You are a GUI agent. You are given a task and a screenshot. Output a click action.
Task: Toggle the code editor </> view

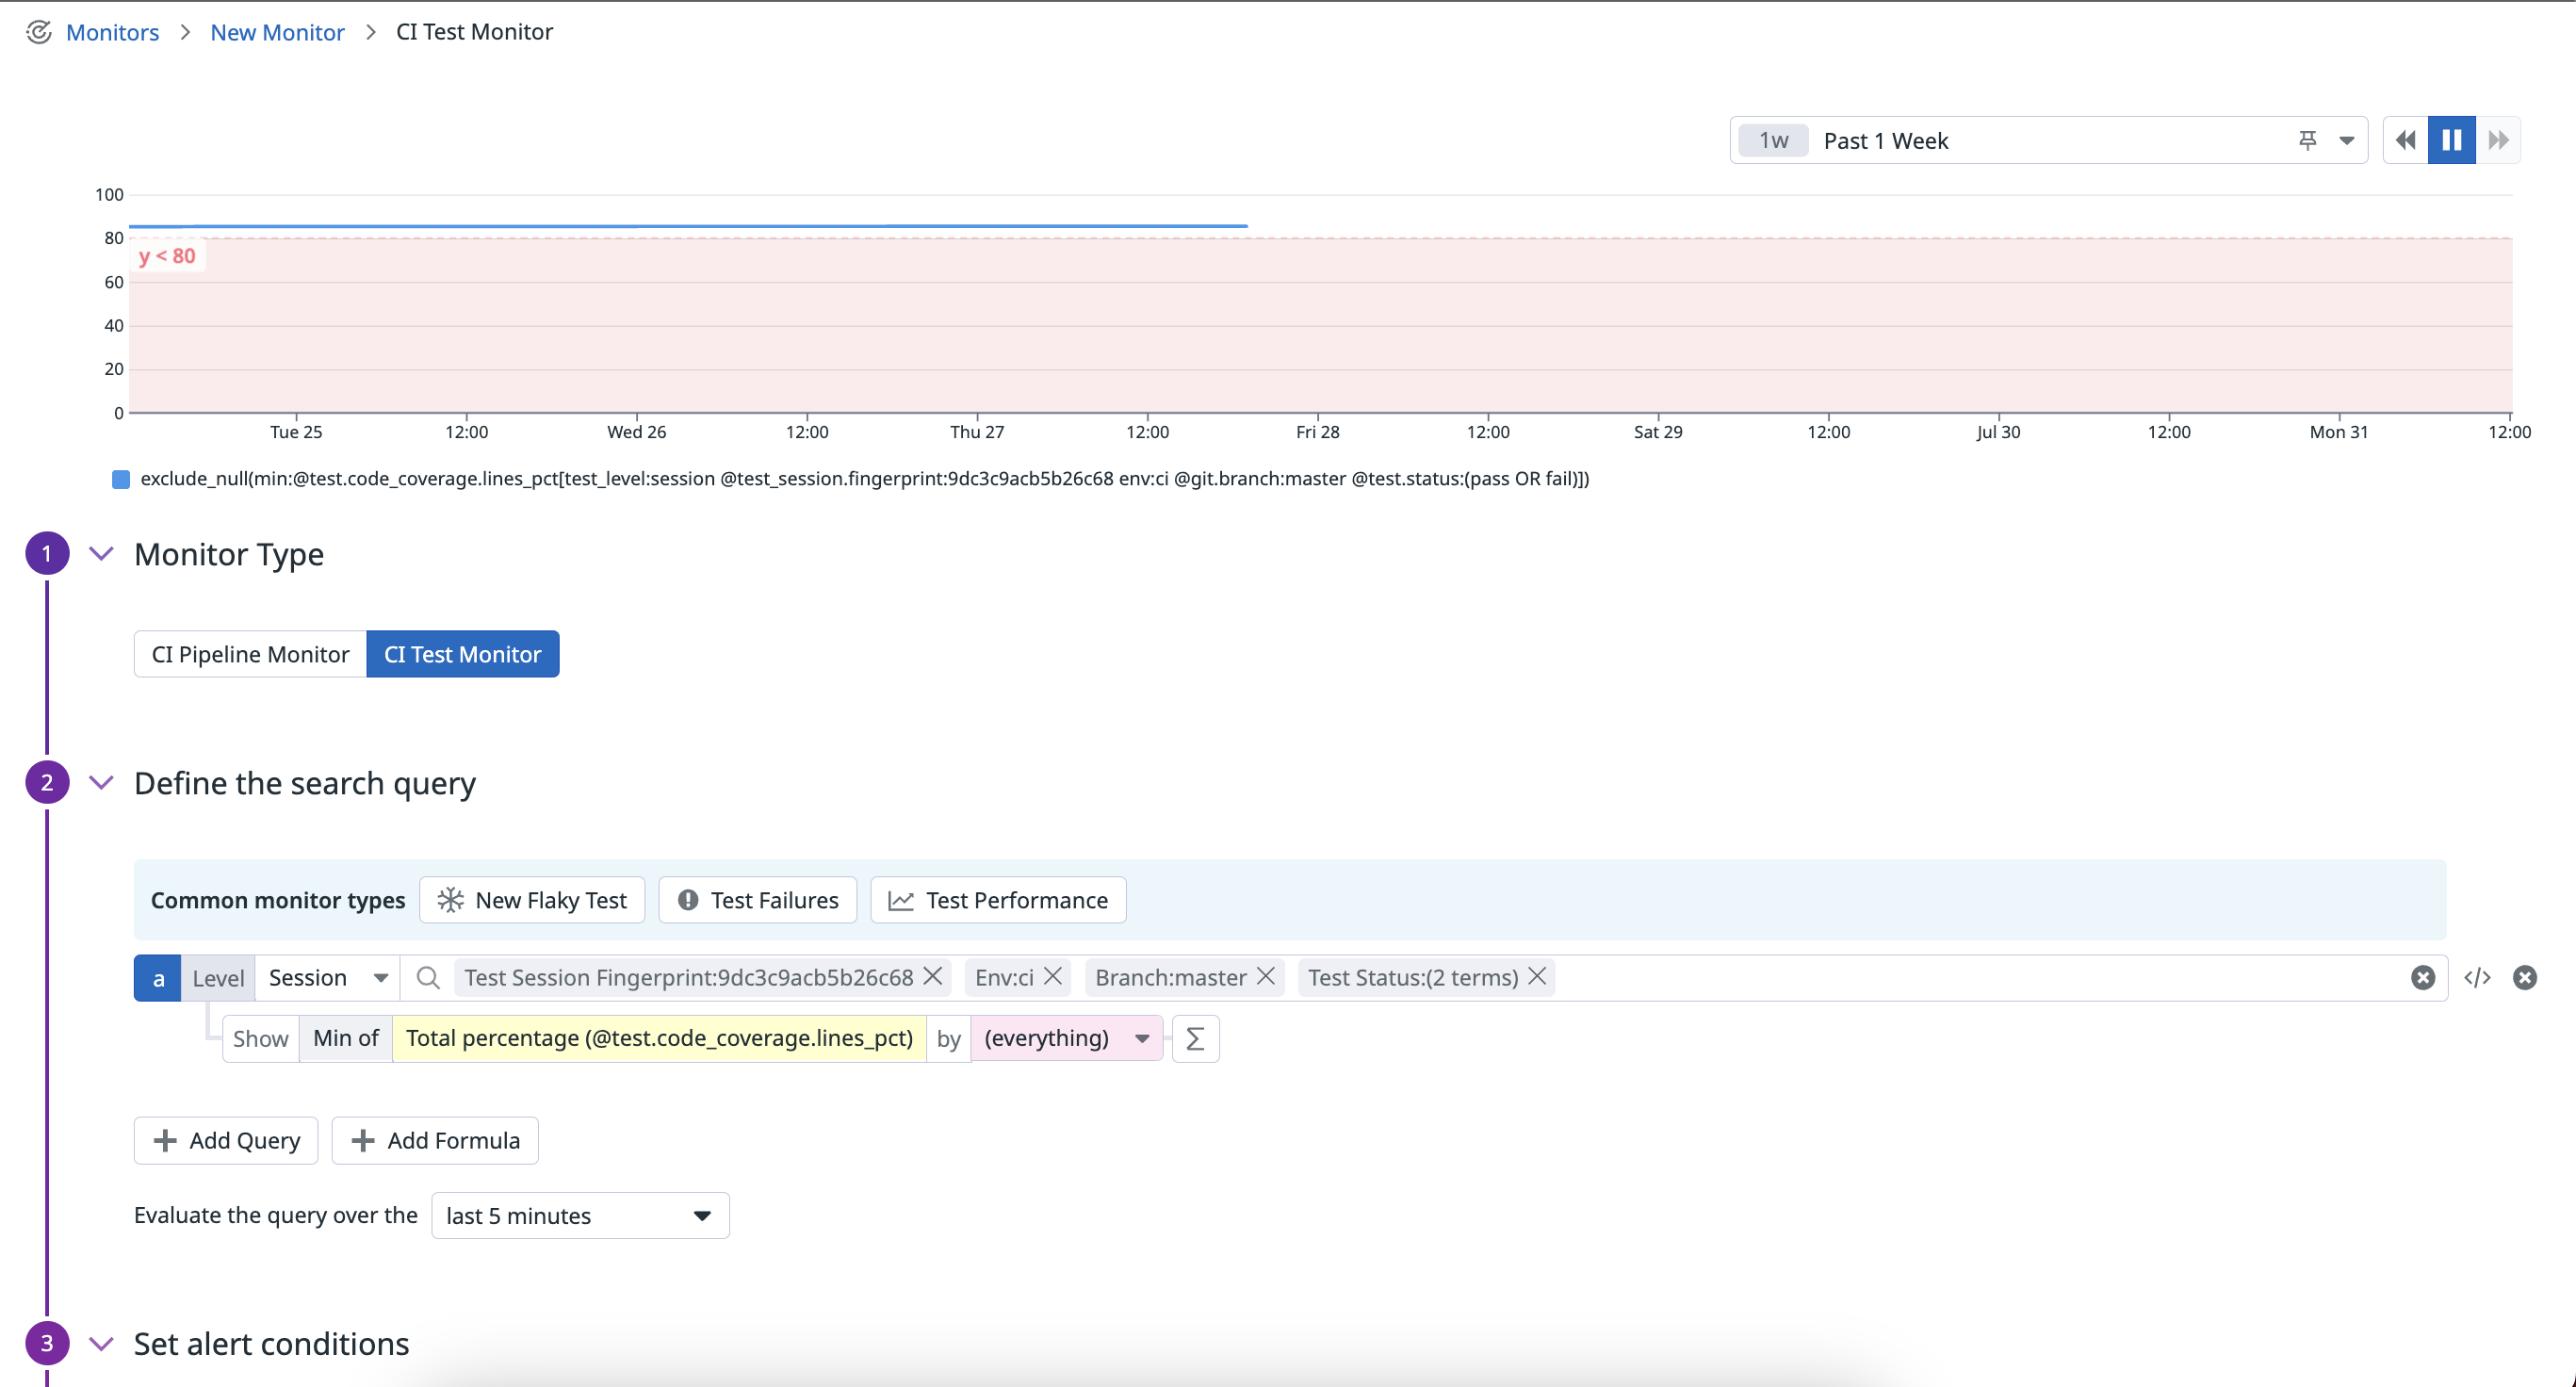2477,978
